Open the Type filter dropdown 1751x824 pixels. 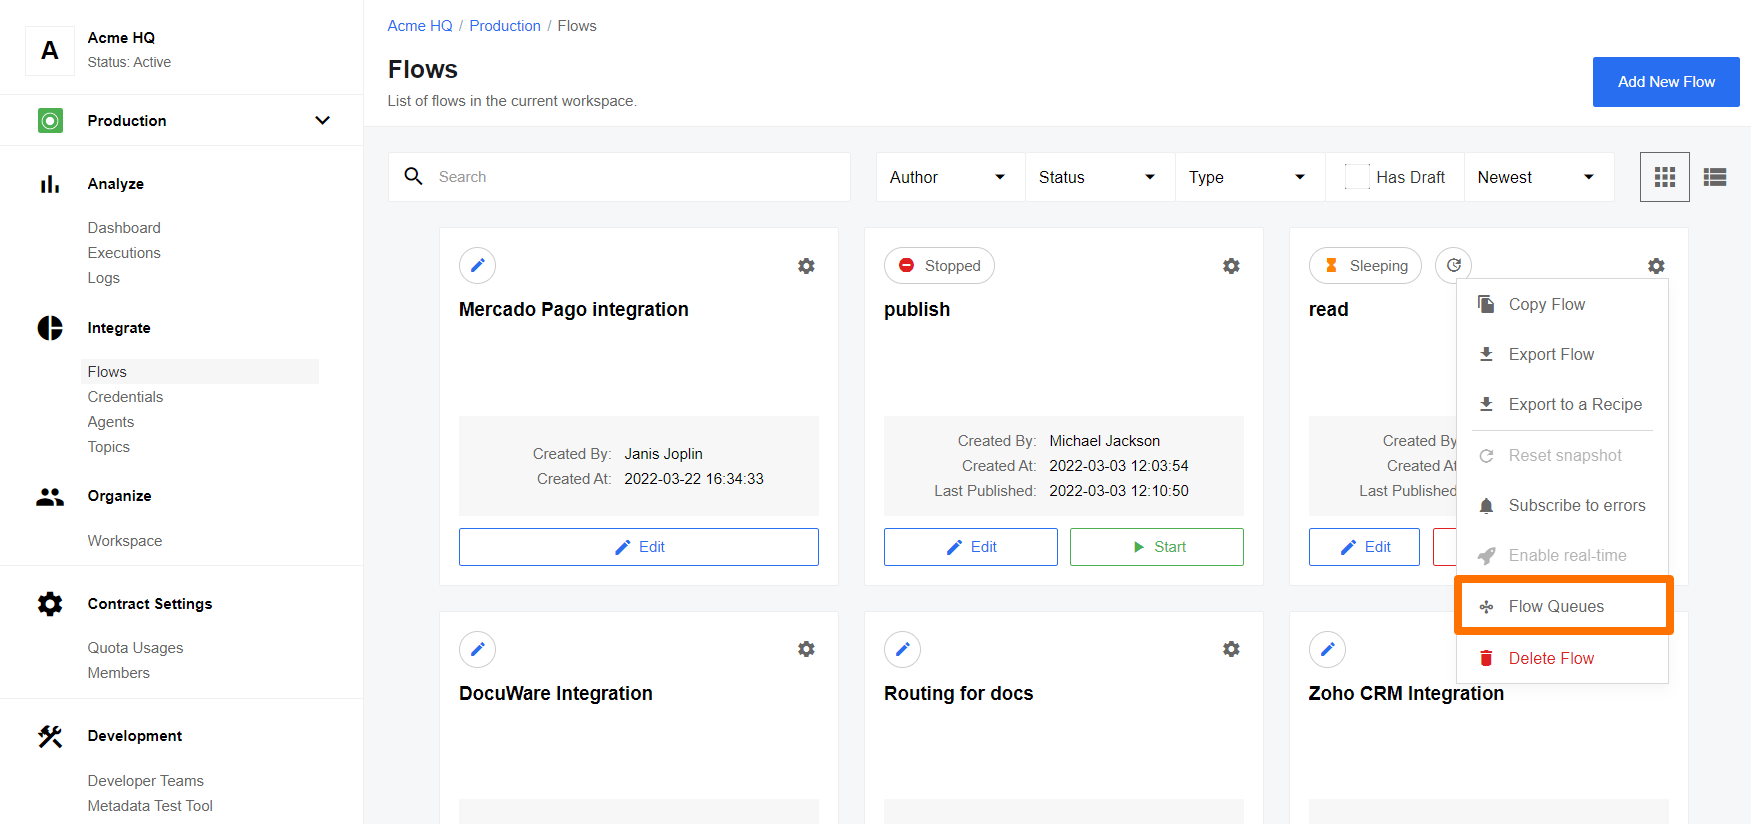tap(1250, 177)
